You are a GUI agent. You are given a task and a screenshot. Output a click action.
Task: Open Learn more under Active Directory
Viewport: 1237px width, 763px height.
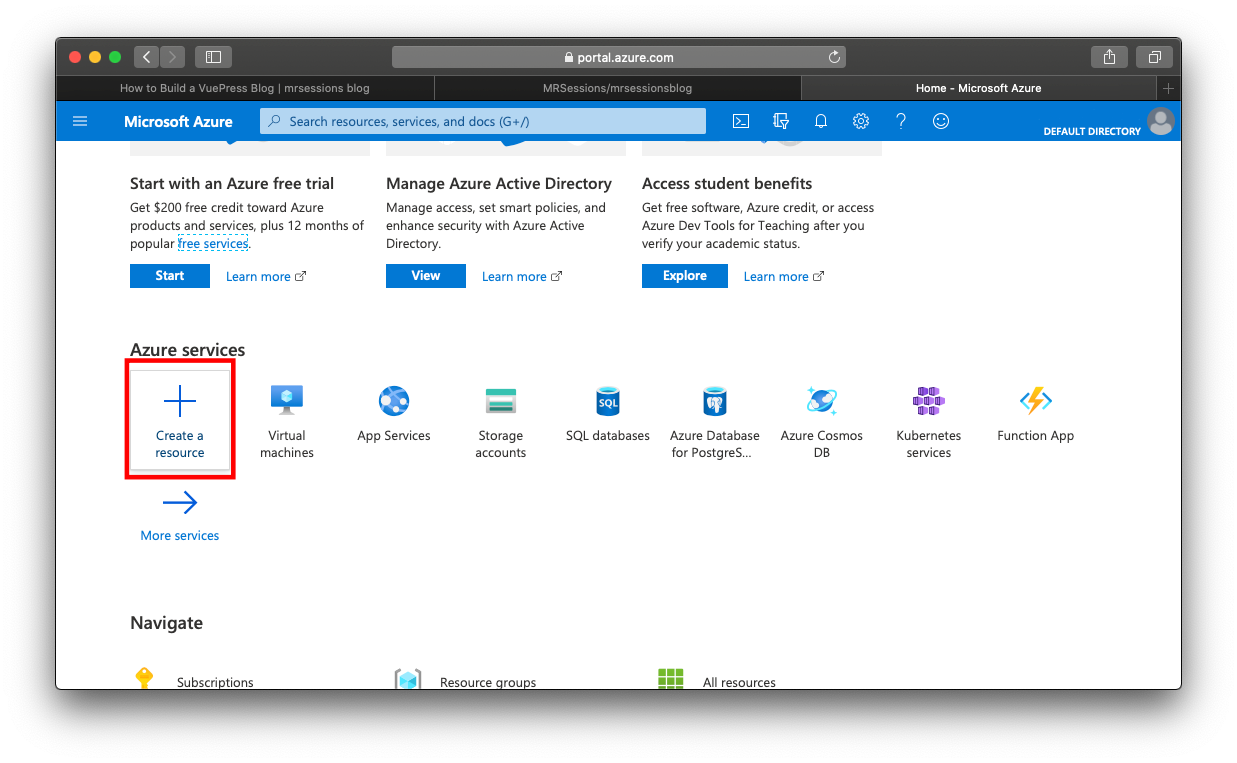(522, 277)
